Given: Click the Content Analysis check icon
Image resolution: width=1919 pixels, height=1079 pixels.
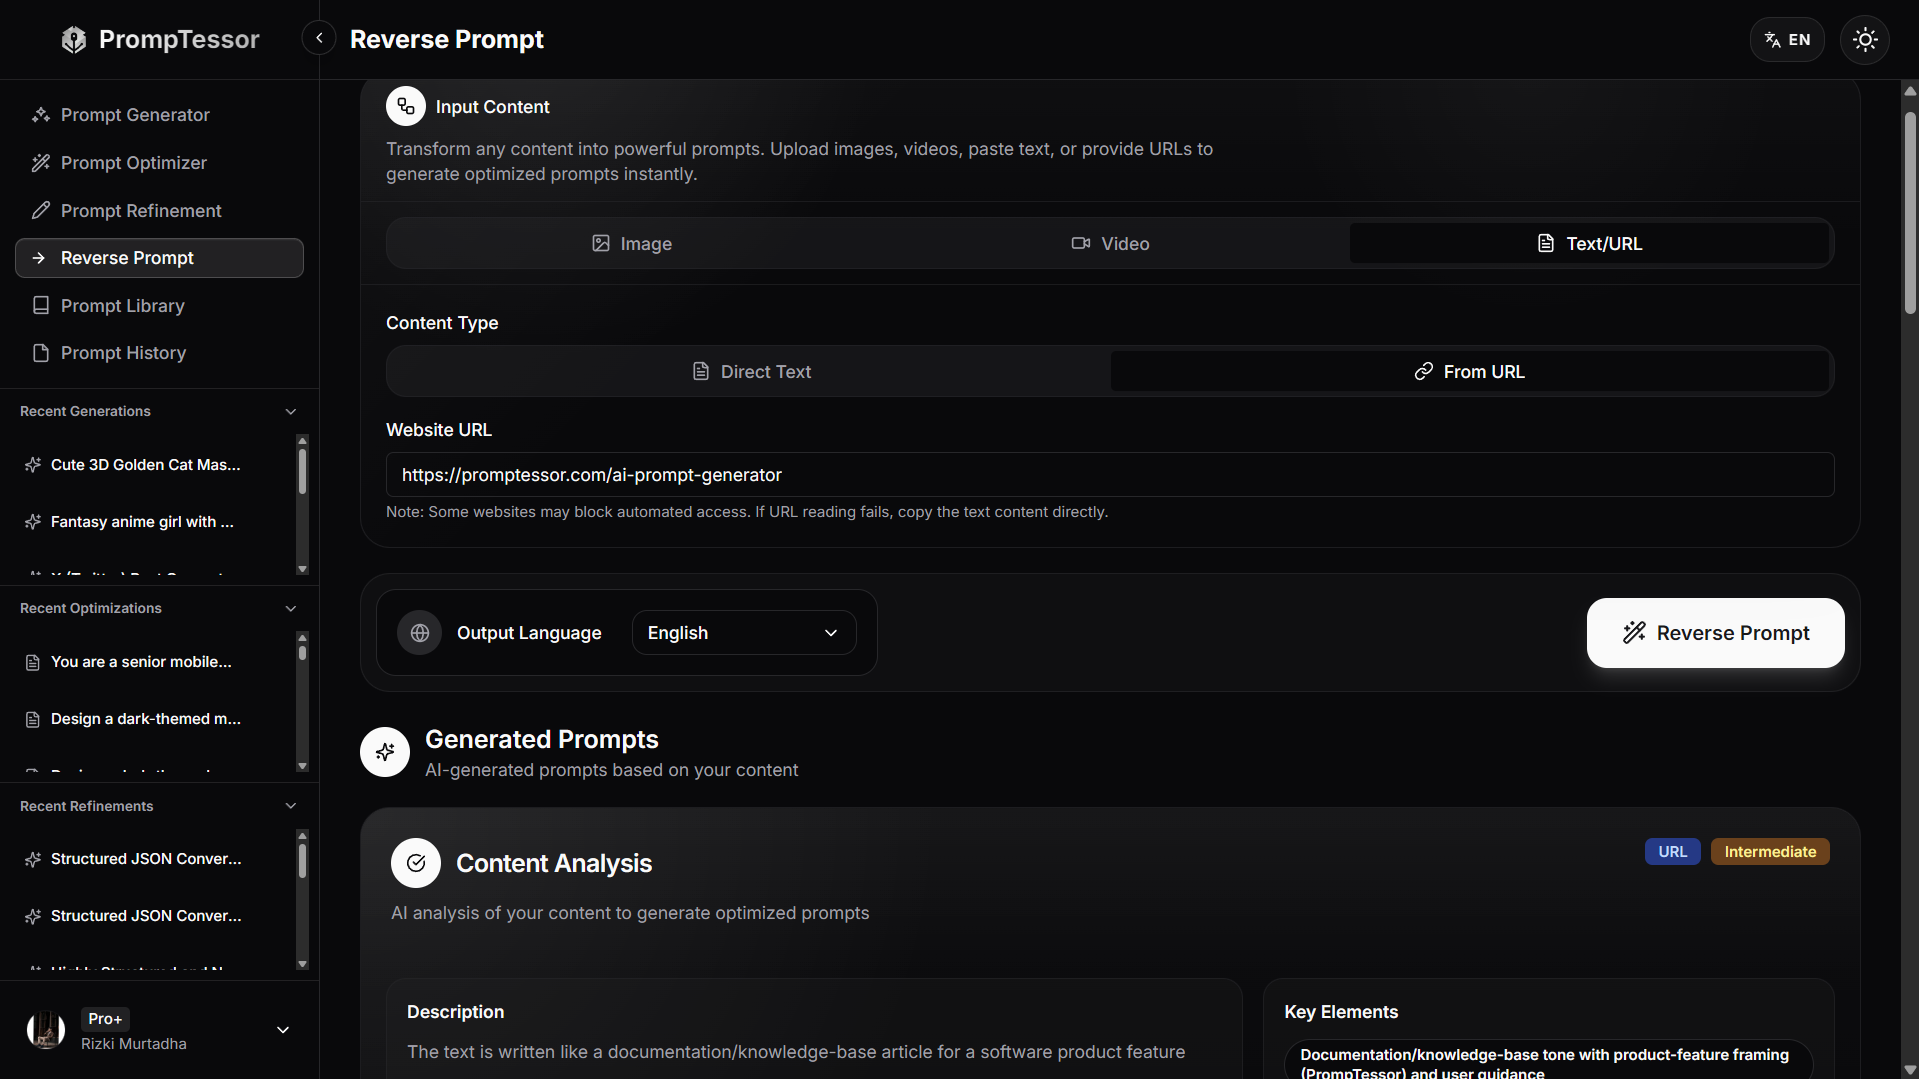Looking at the screenshot, I should point(416,863).
